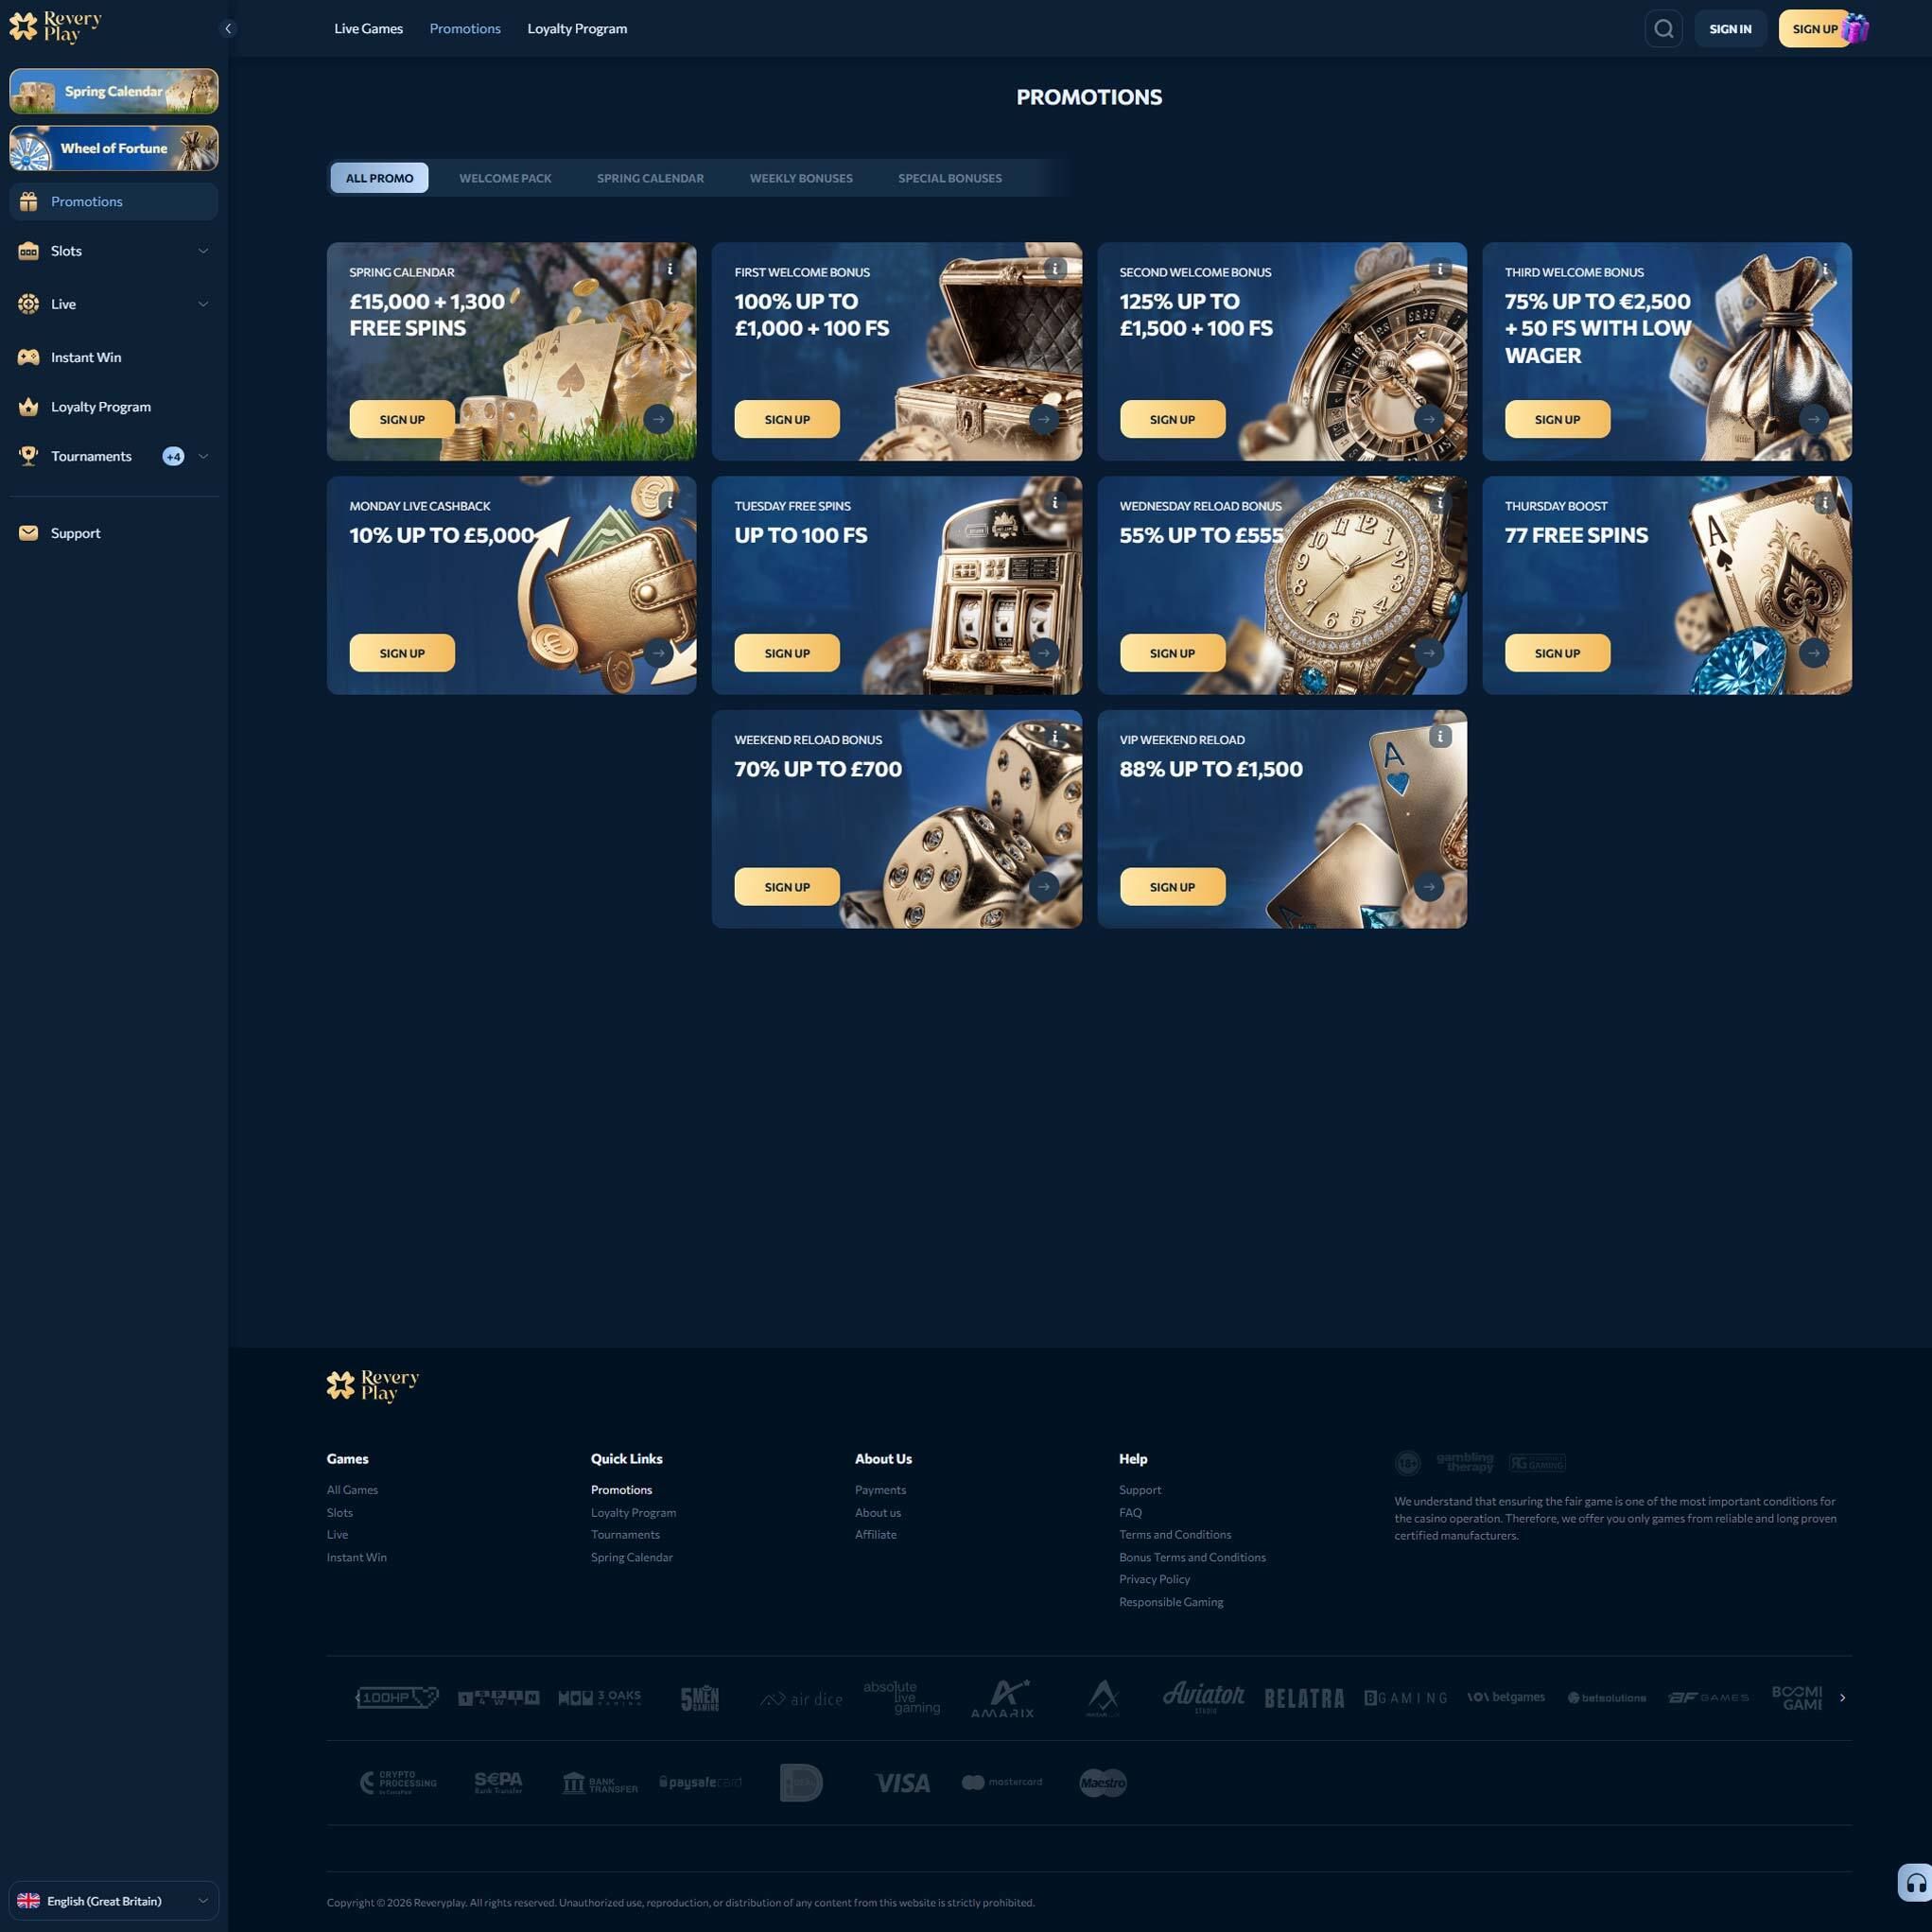The height and width of the screenshot is (1932, 1932).
Task: Click the search magnifier icon in header
Action: 1663,29
